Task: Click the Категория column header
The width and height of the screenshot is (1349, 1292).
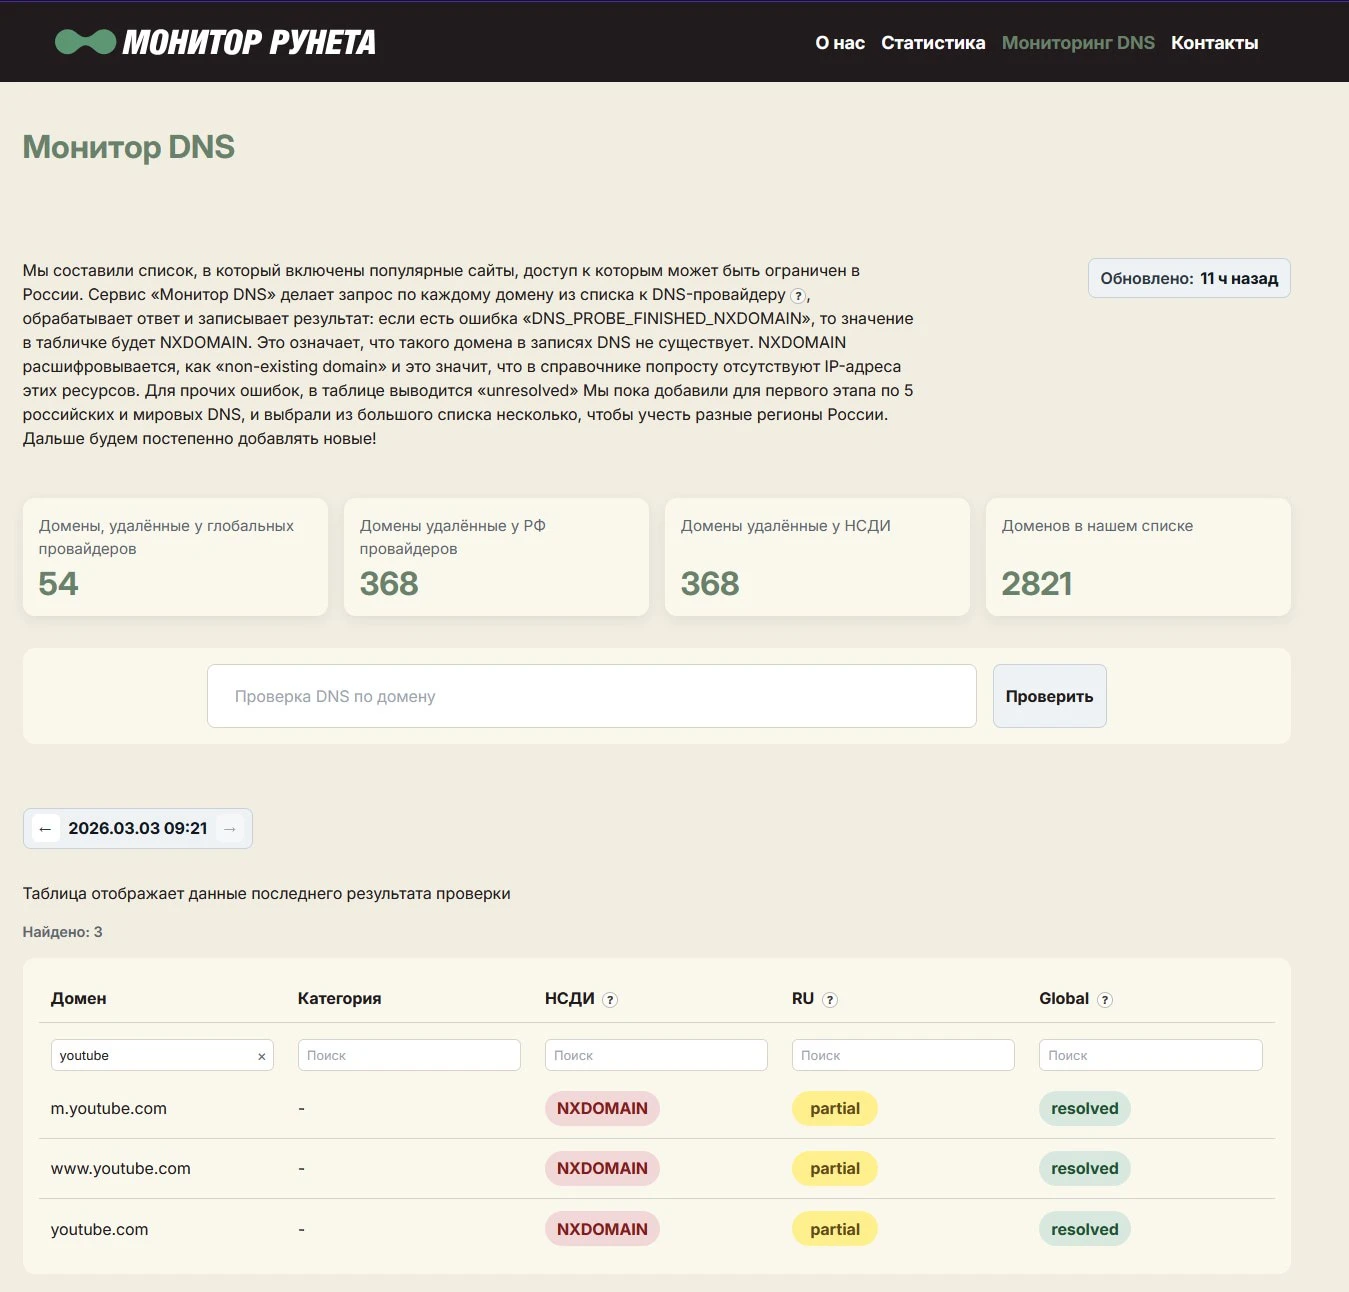Action: pos(339,998)
